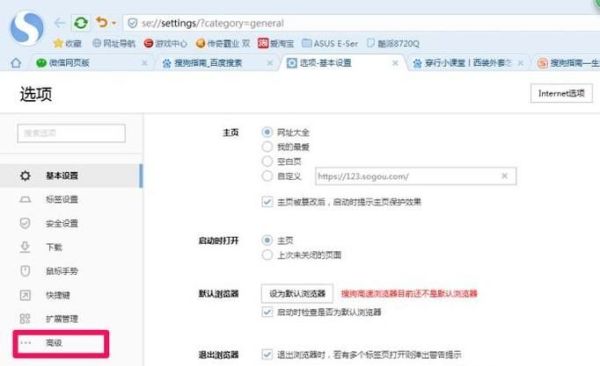600x366 pixels.
Task: Click the Internet选项 button
Action: coord(561,93)
